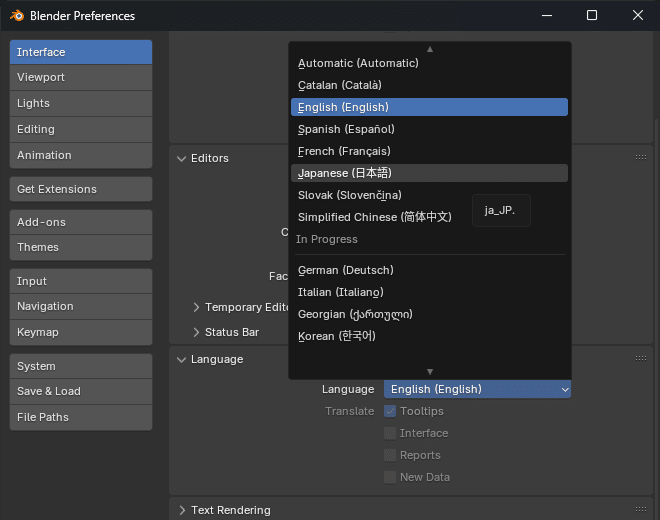Screen dimensions: 660x520
Task: Expand the Text Rendering panel
Action: pos(181,510)
